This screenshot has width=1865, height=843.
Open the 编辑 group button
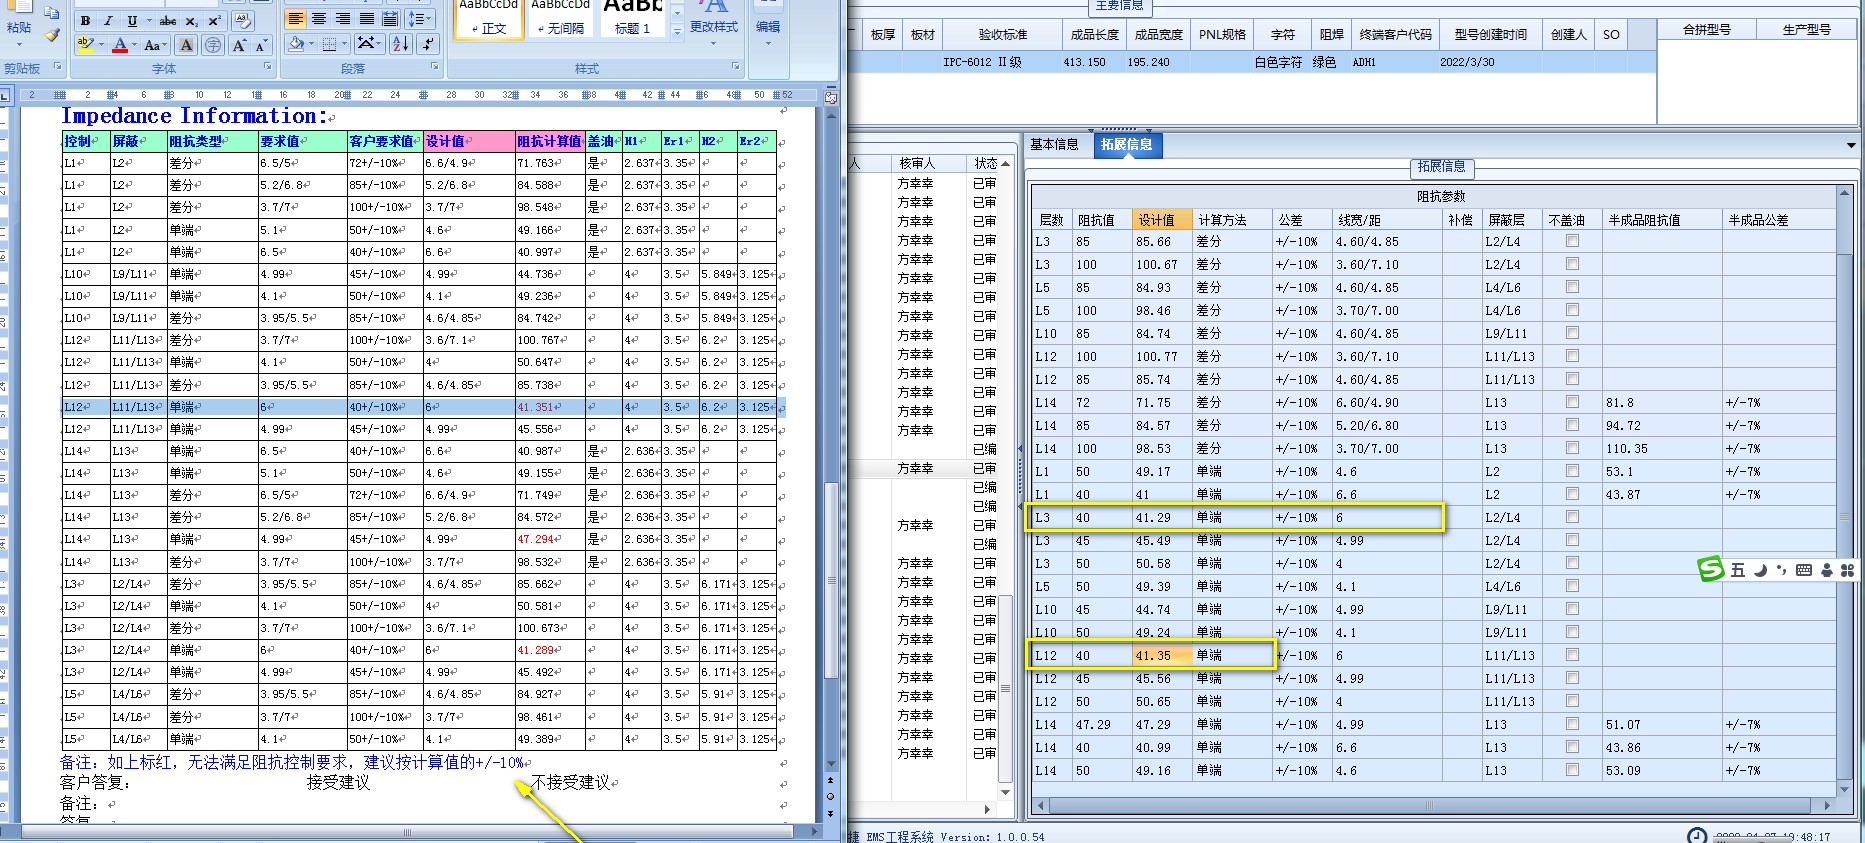click(x=768, y=22)
